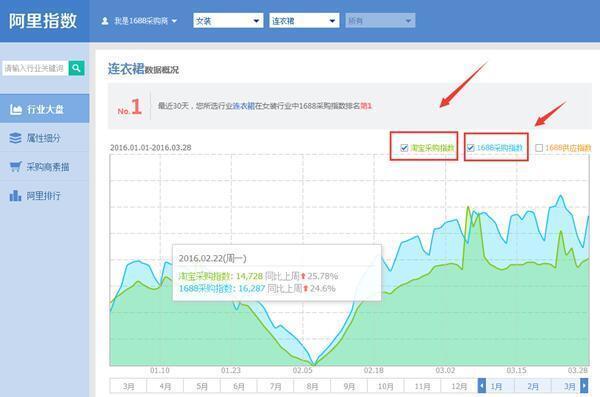Viewport: 600px width, 397px height.
Task: Select 3月 at timeline start
Action: pyautogui.click(x=128, y=386)
